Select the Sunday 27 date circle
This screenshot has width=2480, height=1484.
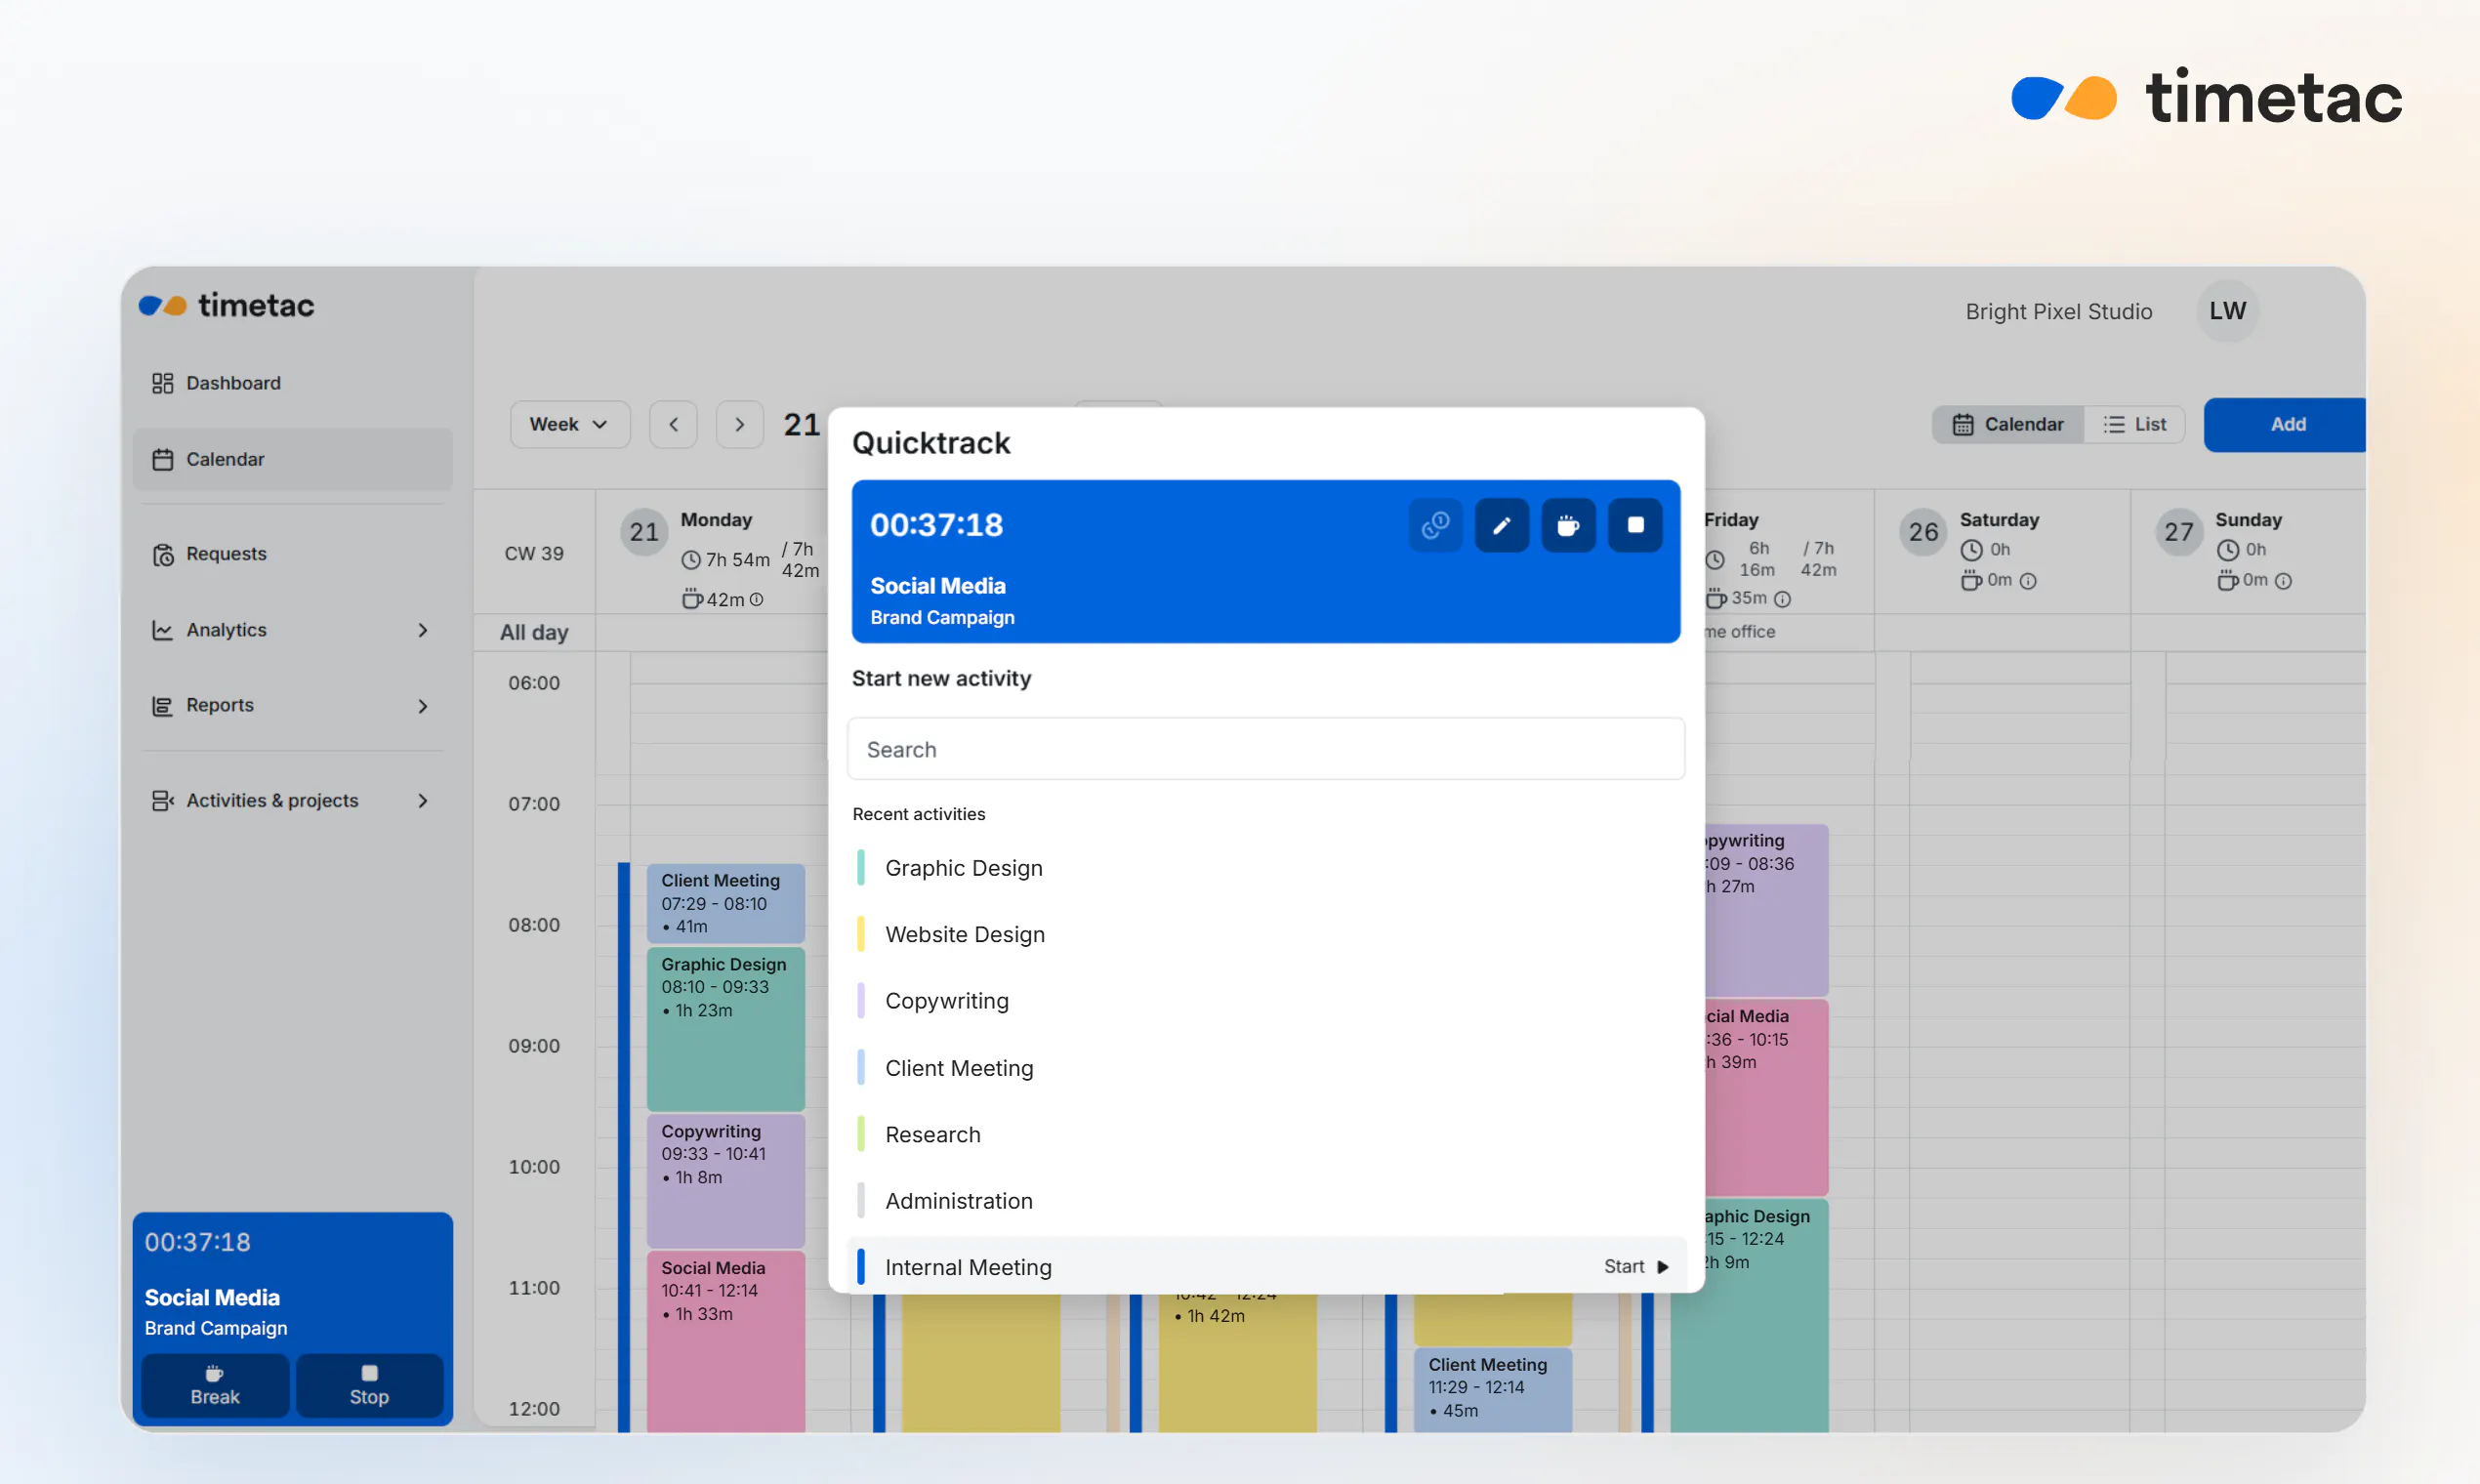[2178, 532]
